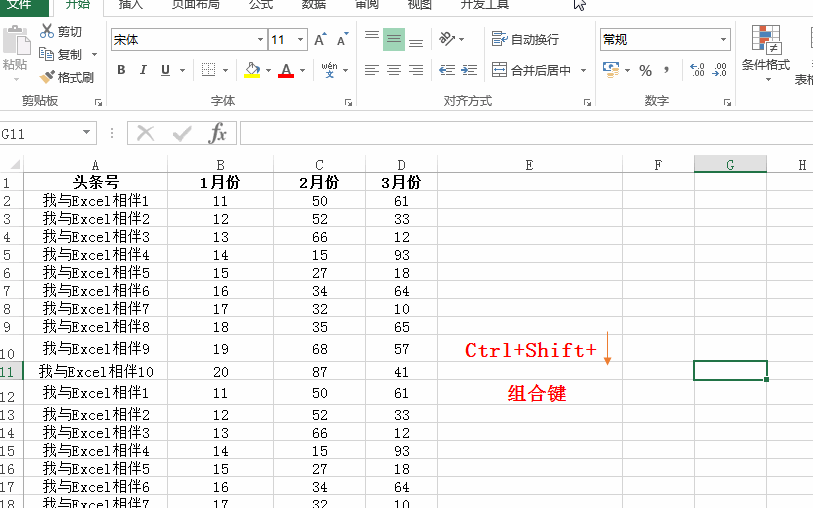The height and width of the screenshot is (508, 813).
Task: Expand merge and center dropdown arrow
Action: [x=583, y=70]
